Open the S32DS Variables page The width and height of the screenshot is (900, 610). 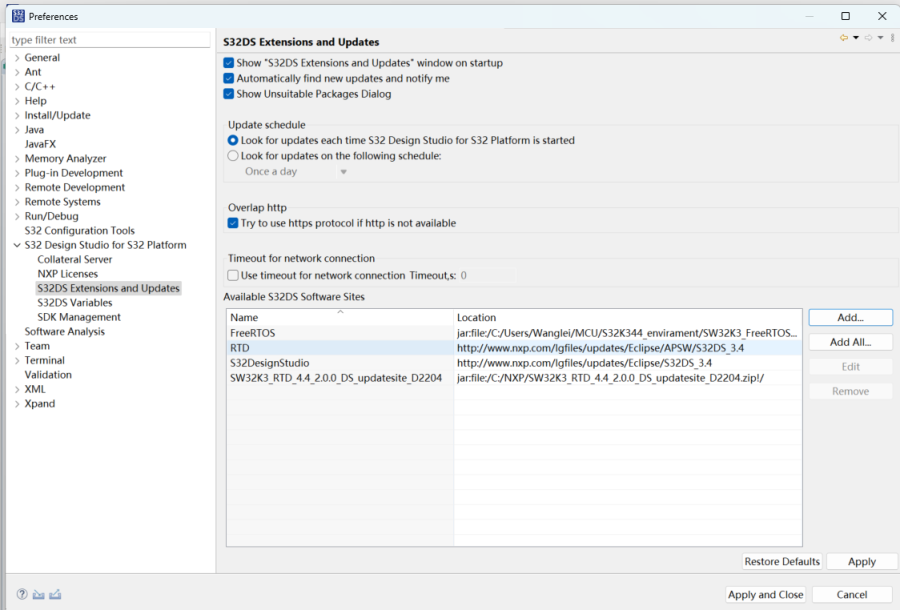pyautogui.click(x=75, y=302)
